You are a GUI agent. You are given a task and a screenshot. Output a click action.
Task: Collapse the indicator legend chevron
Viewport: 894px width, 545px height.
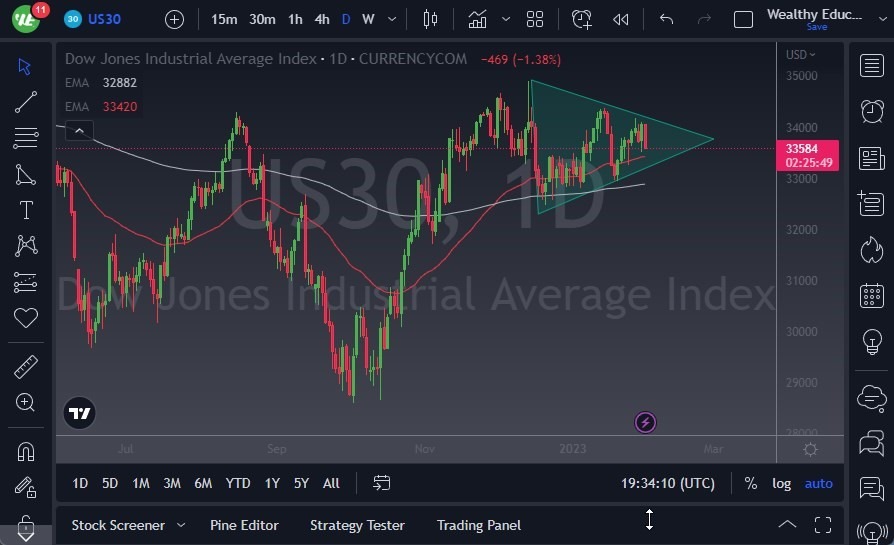[79, 131]
